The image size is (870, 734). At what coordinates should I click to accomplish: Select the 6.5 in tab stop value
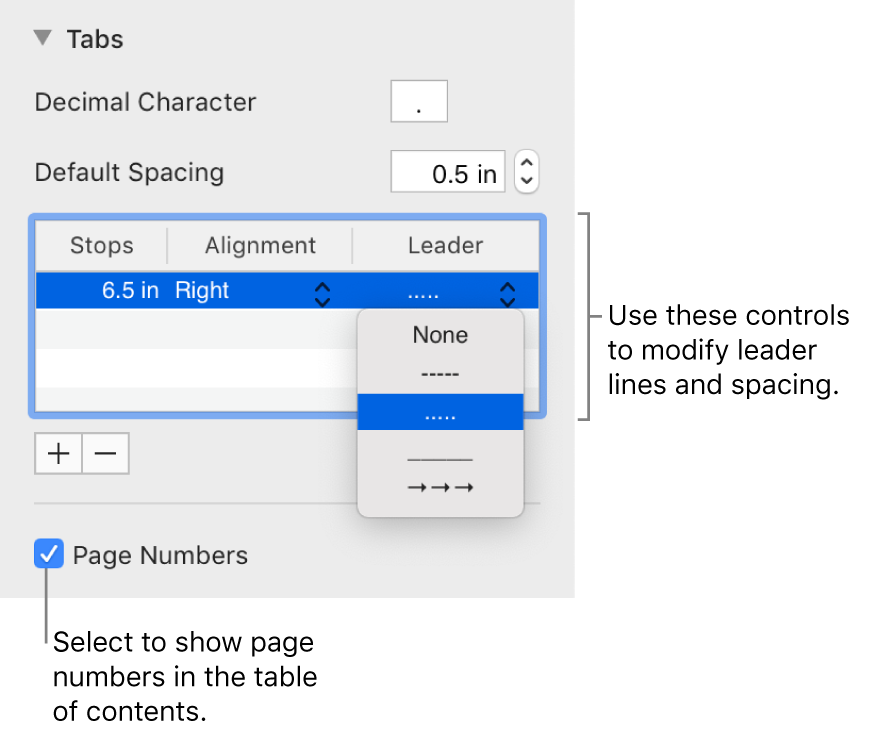[x=129, y=291]
